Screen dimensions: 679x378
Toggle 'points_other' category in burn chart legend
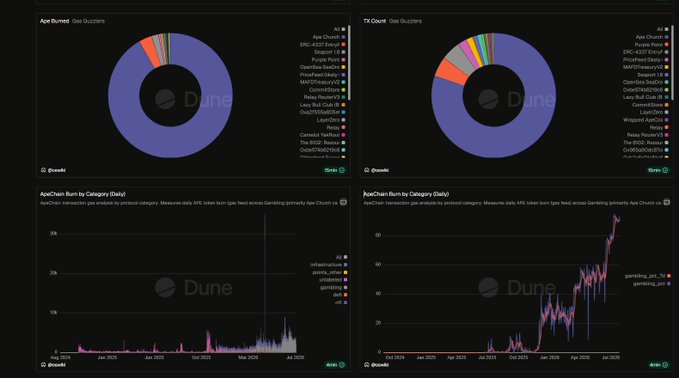pyautogui.click(x=330, y=272)
